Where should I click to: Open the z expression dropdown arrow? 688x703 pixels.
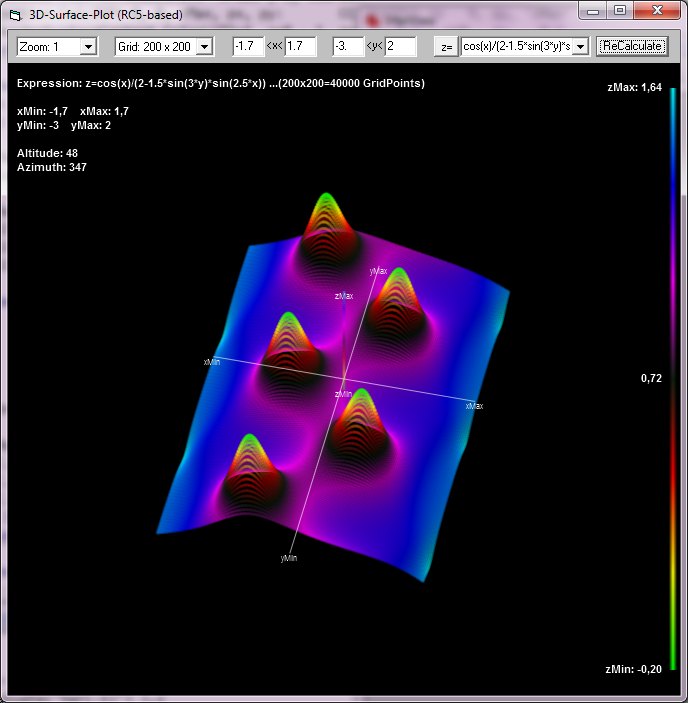pos(581,47)
